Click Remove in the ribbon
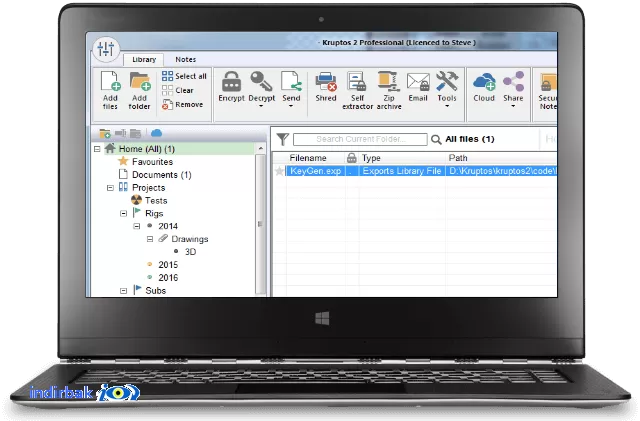Screen dimensions: 640x421 pyautogui.click(x=182, y=105)
